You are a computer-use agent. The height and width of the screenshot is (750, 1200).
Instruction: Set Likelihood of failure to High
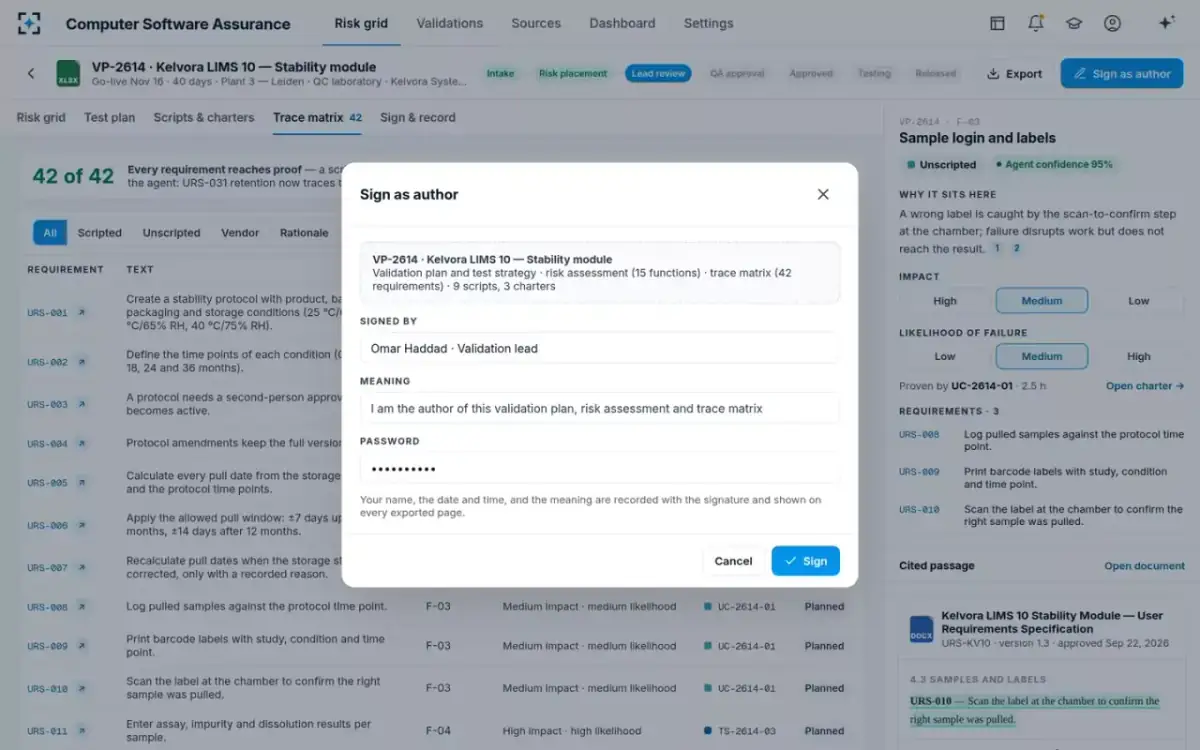pyautogui.click(x=1138, y=356)
